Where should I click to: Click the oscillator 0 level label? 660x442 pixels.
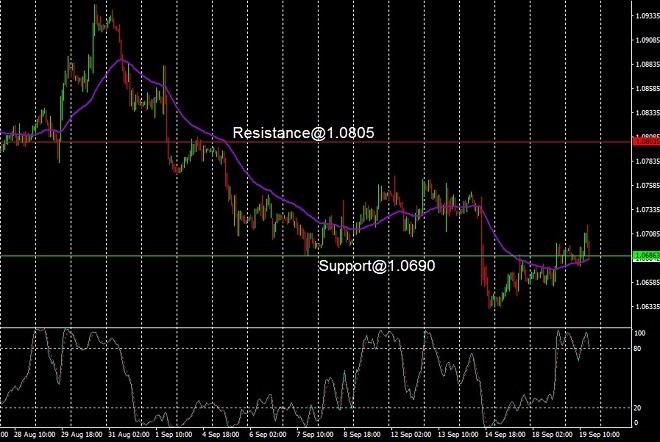636,423
